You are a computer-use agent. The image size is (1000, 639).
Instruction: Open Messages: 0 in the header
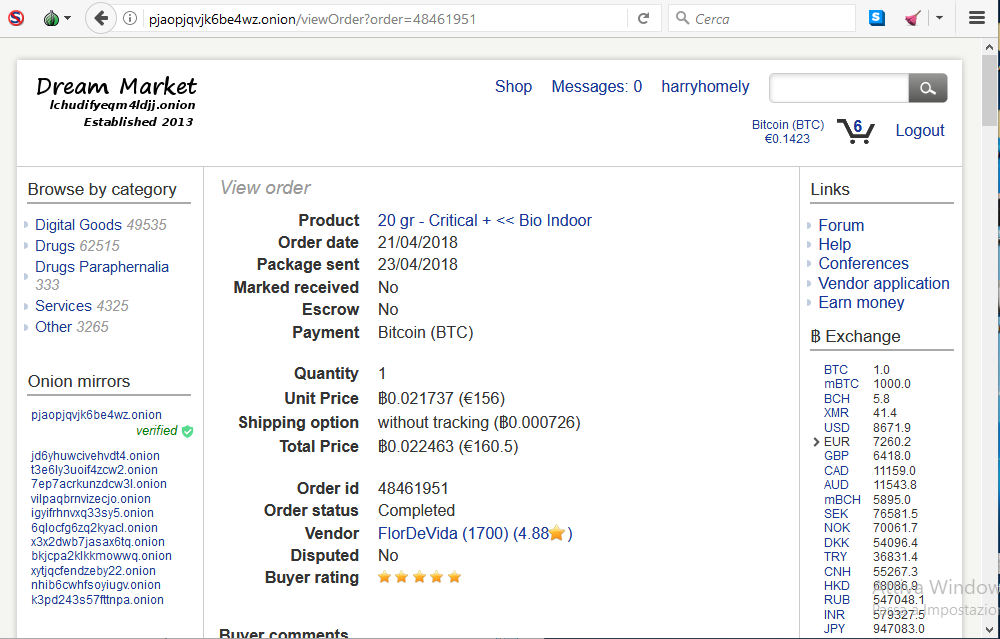[x=596, y=87]
